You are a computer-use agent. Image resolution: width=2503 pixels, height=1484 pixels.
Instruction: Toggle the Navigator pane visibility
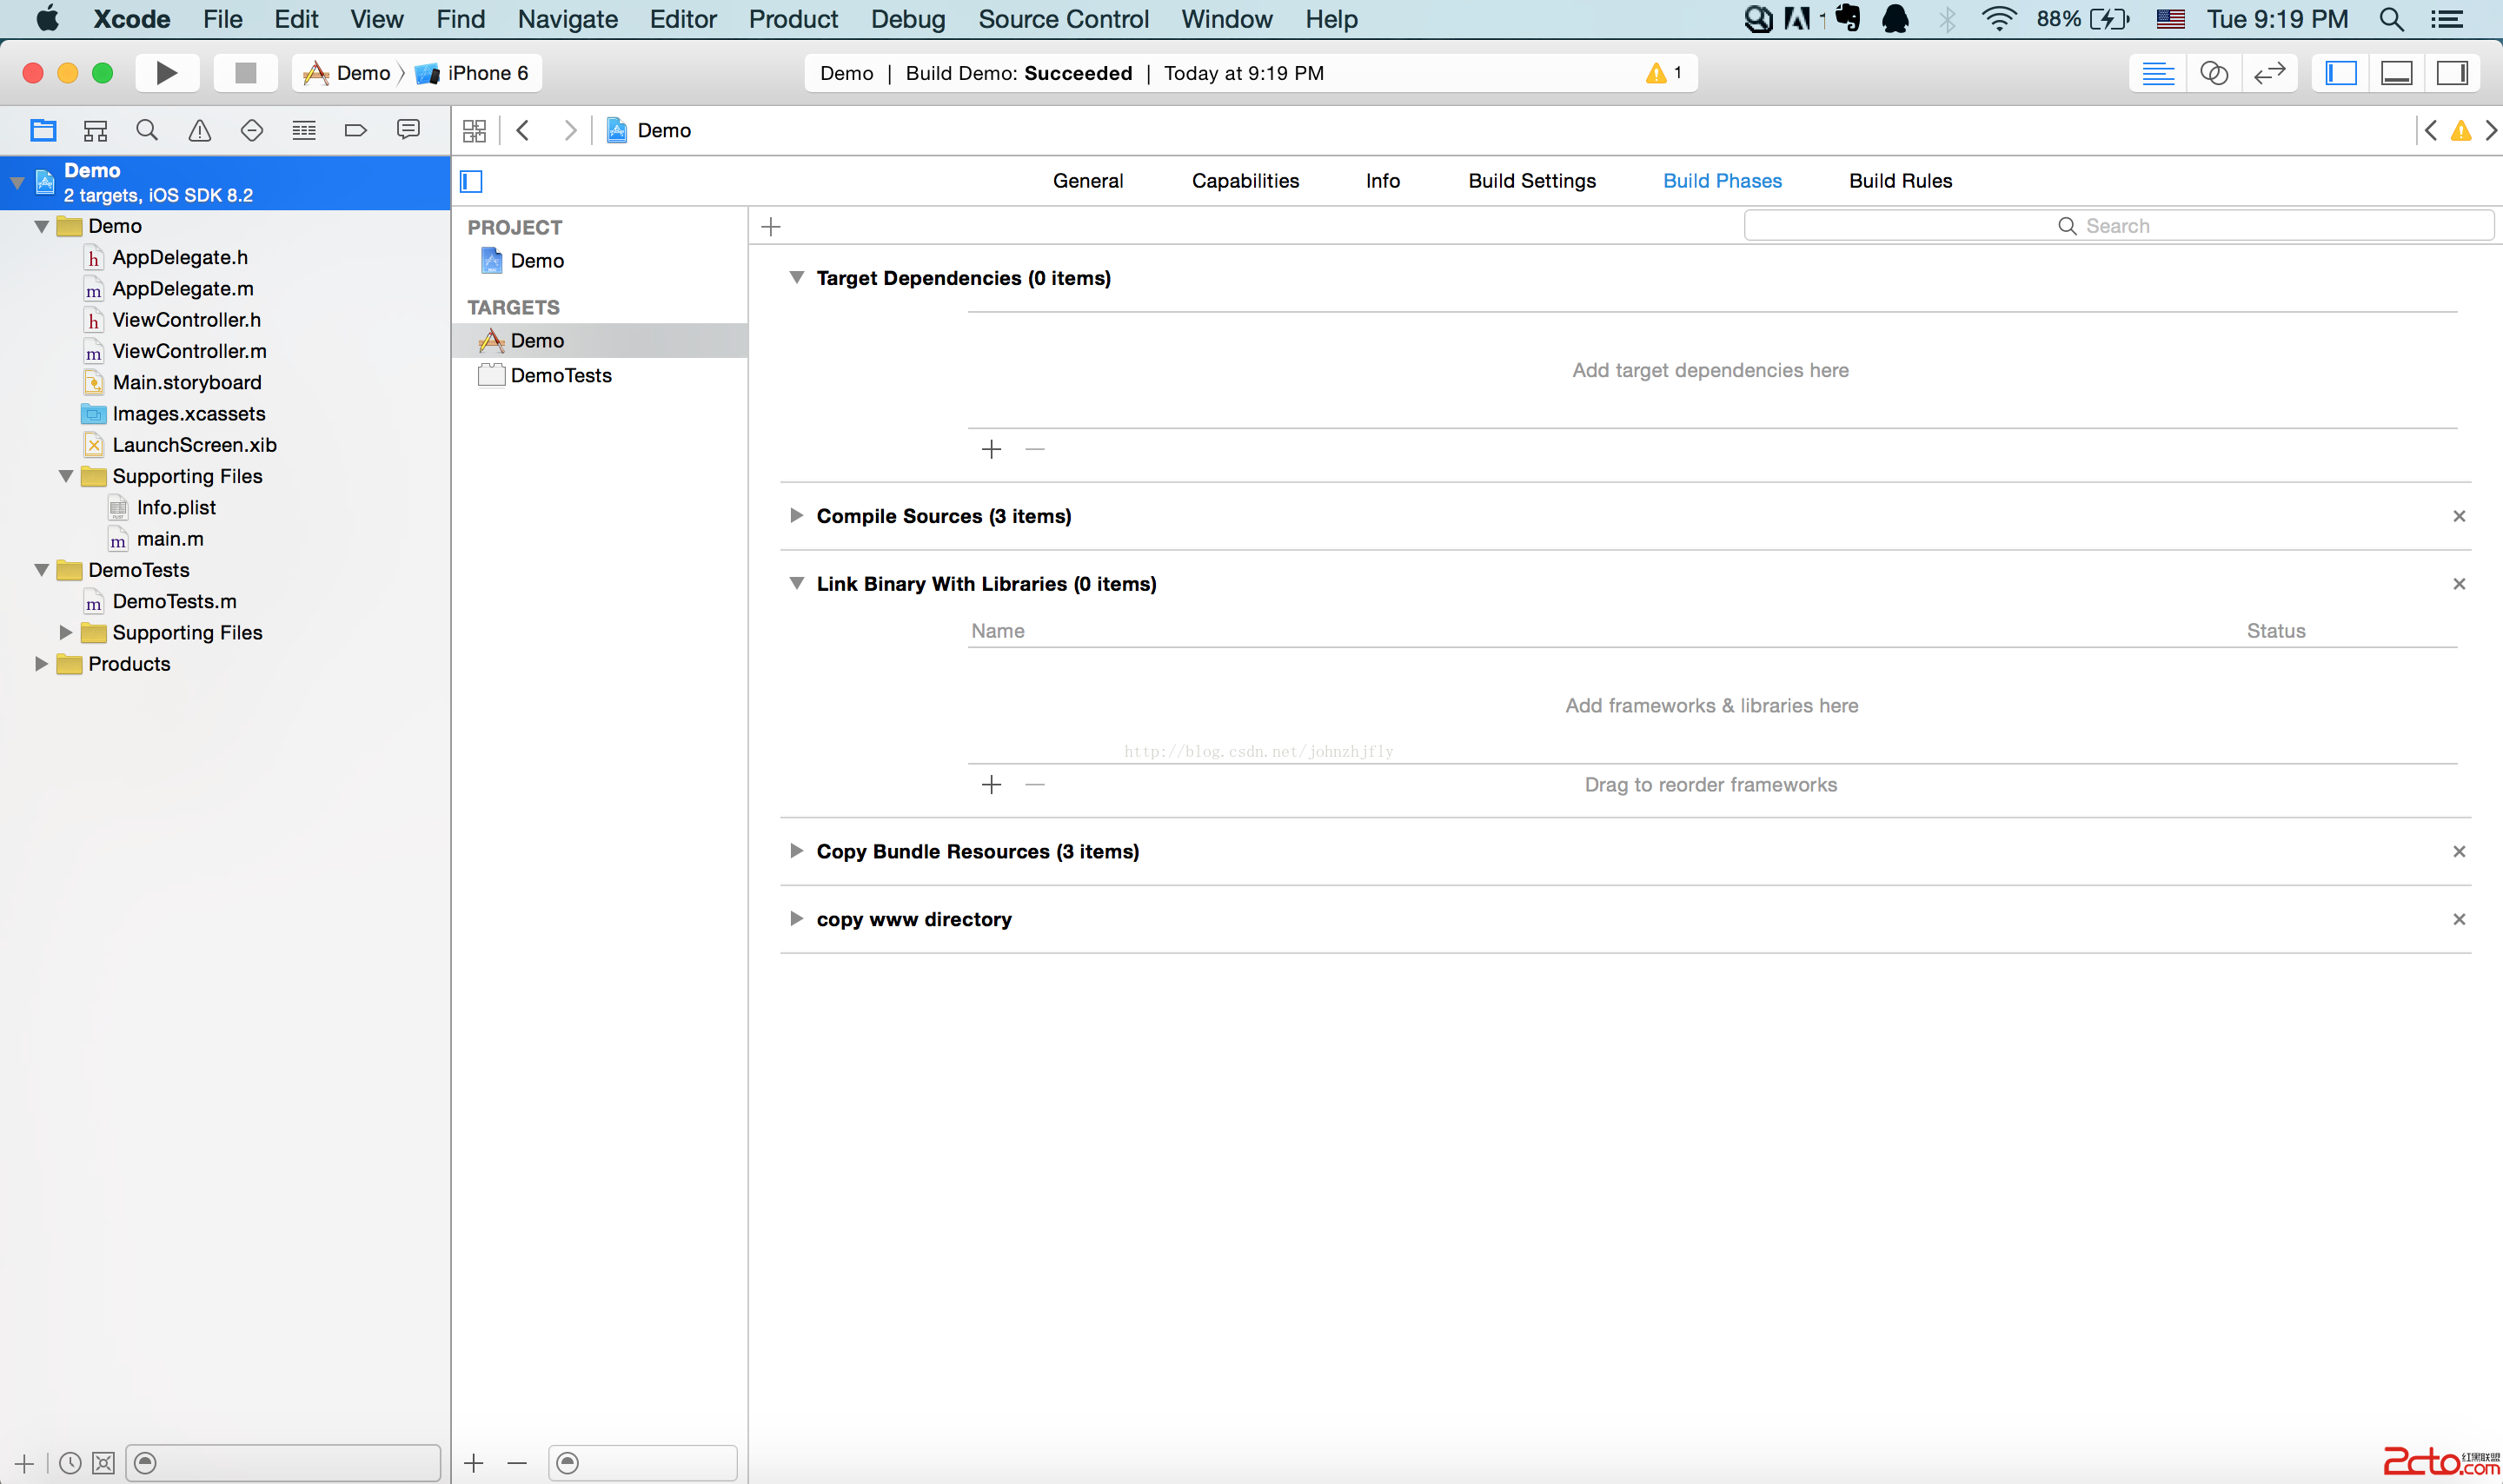click(x=2341, y=73)
